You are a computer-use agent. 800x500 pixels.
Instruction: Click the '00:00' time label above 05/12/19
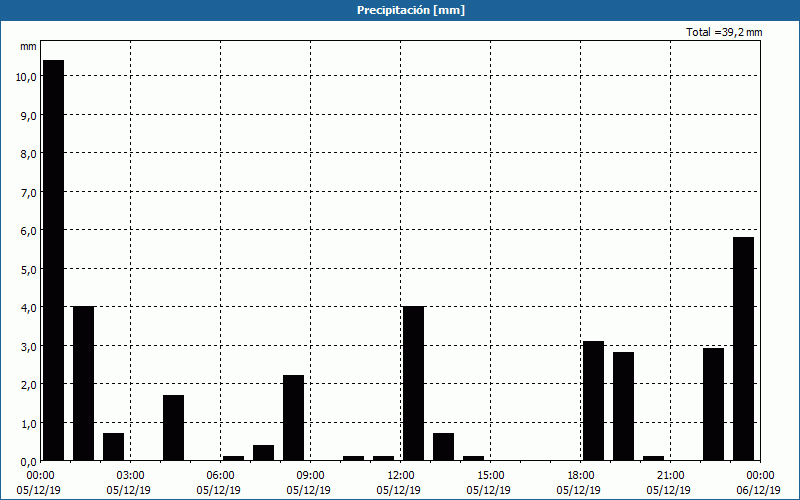pyautogui.click(x=41, y=476)
